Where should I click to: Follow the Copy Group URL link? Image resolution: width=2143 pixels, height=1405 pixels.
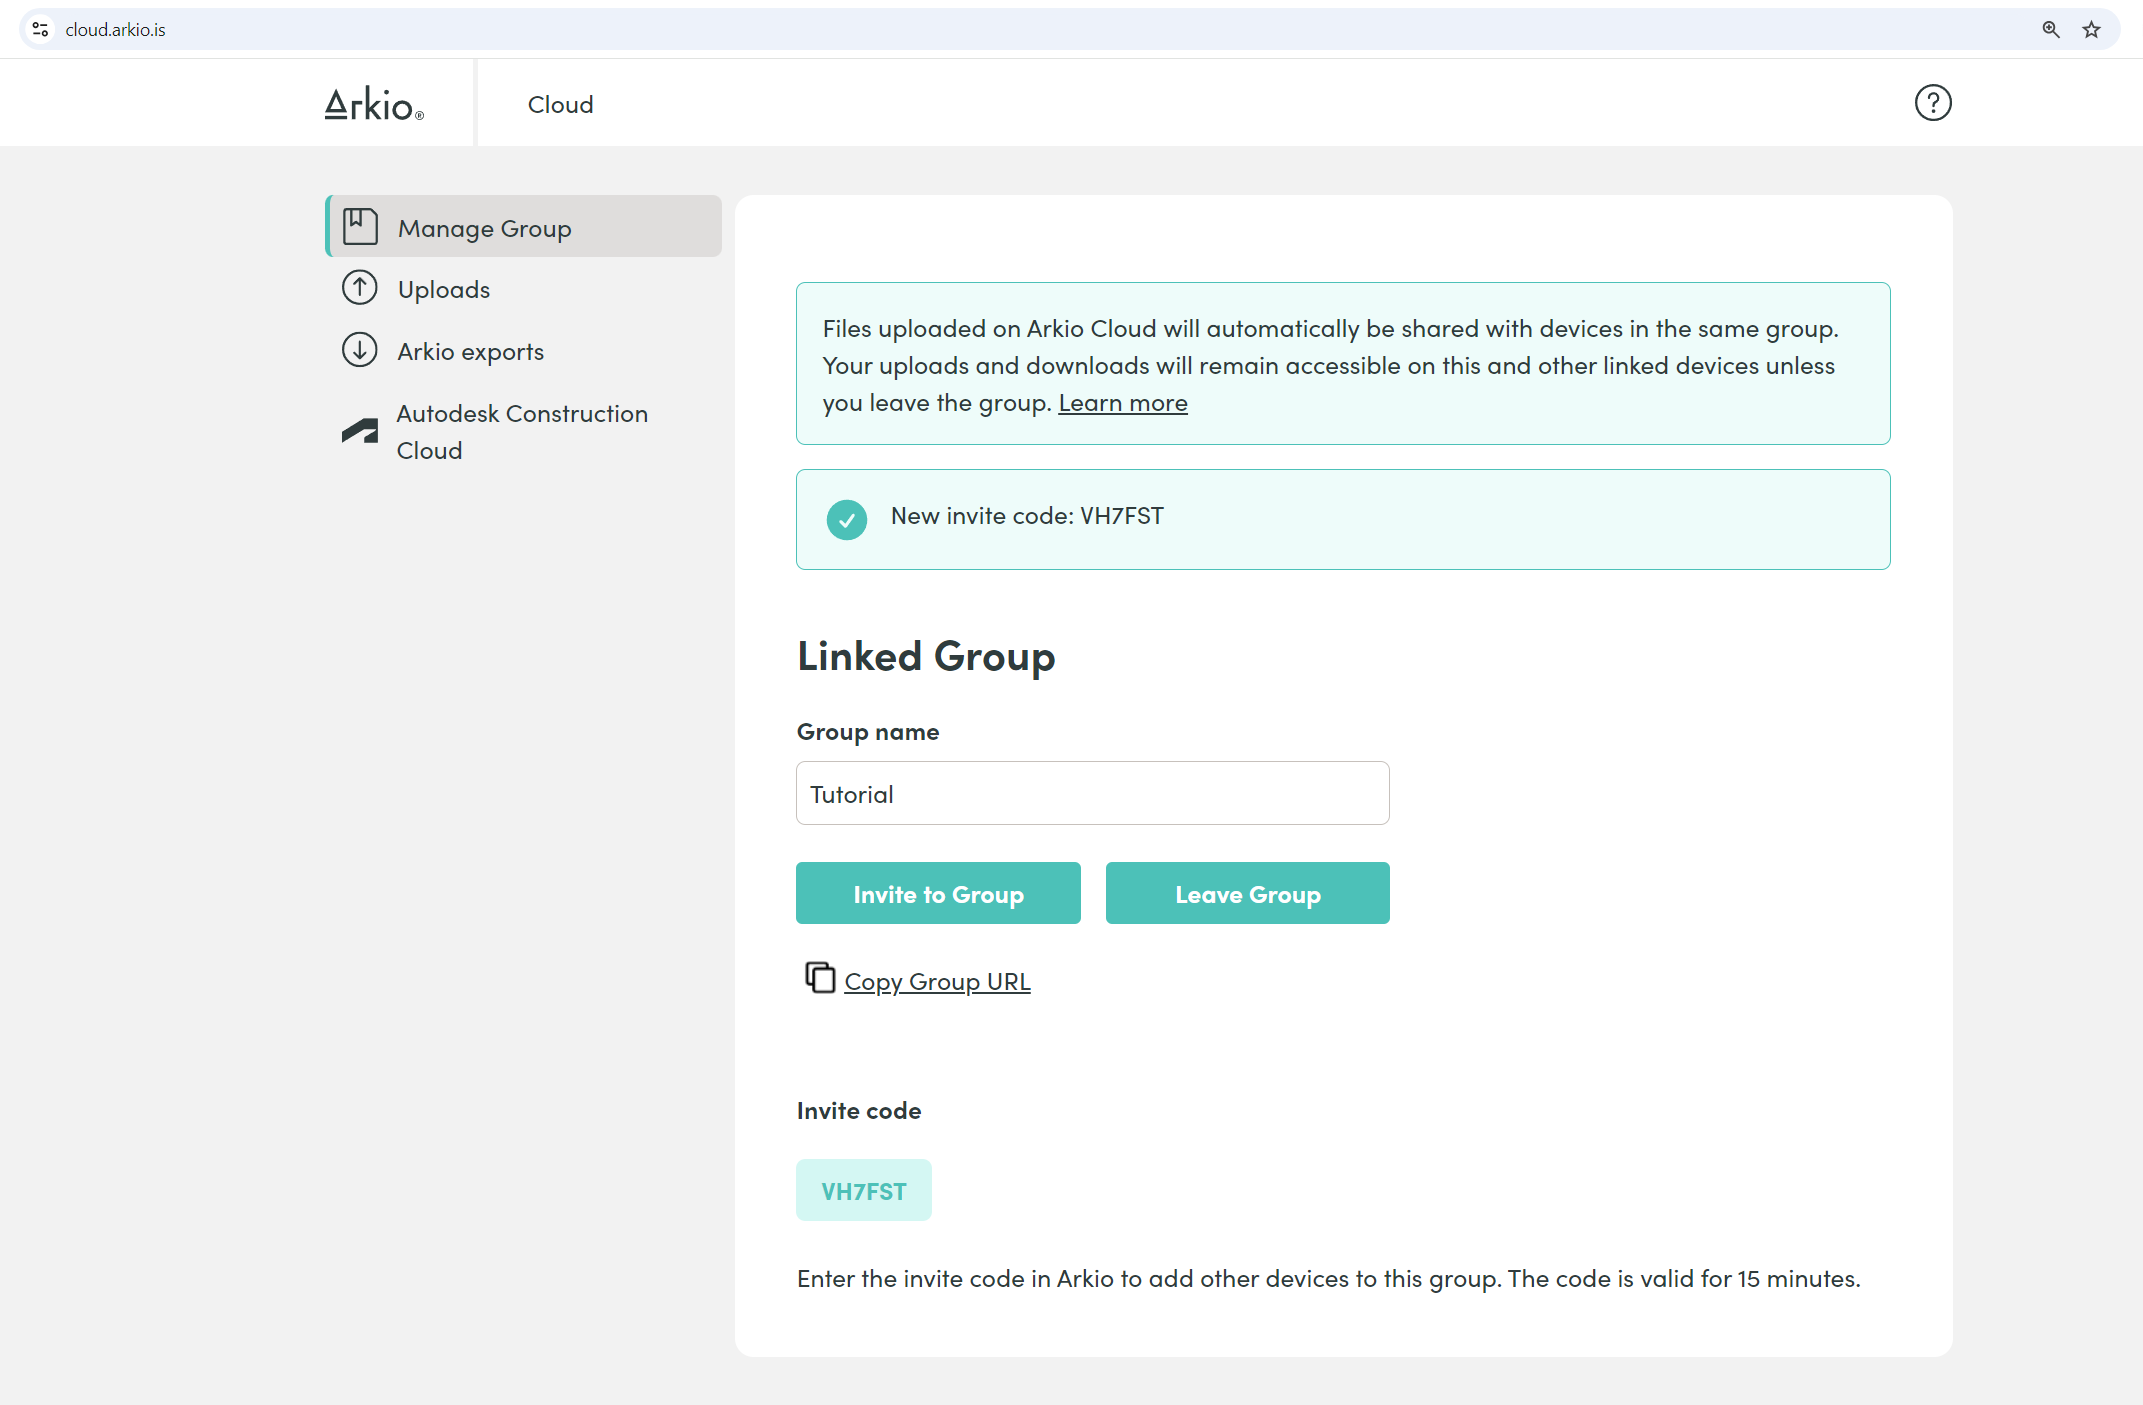(937, 981)
